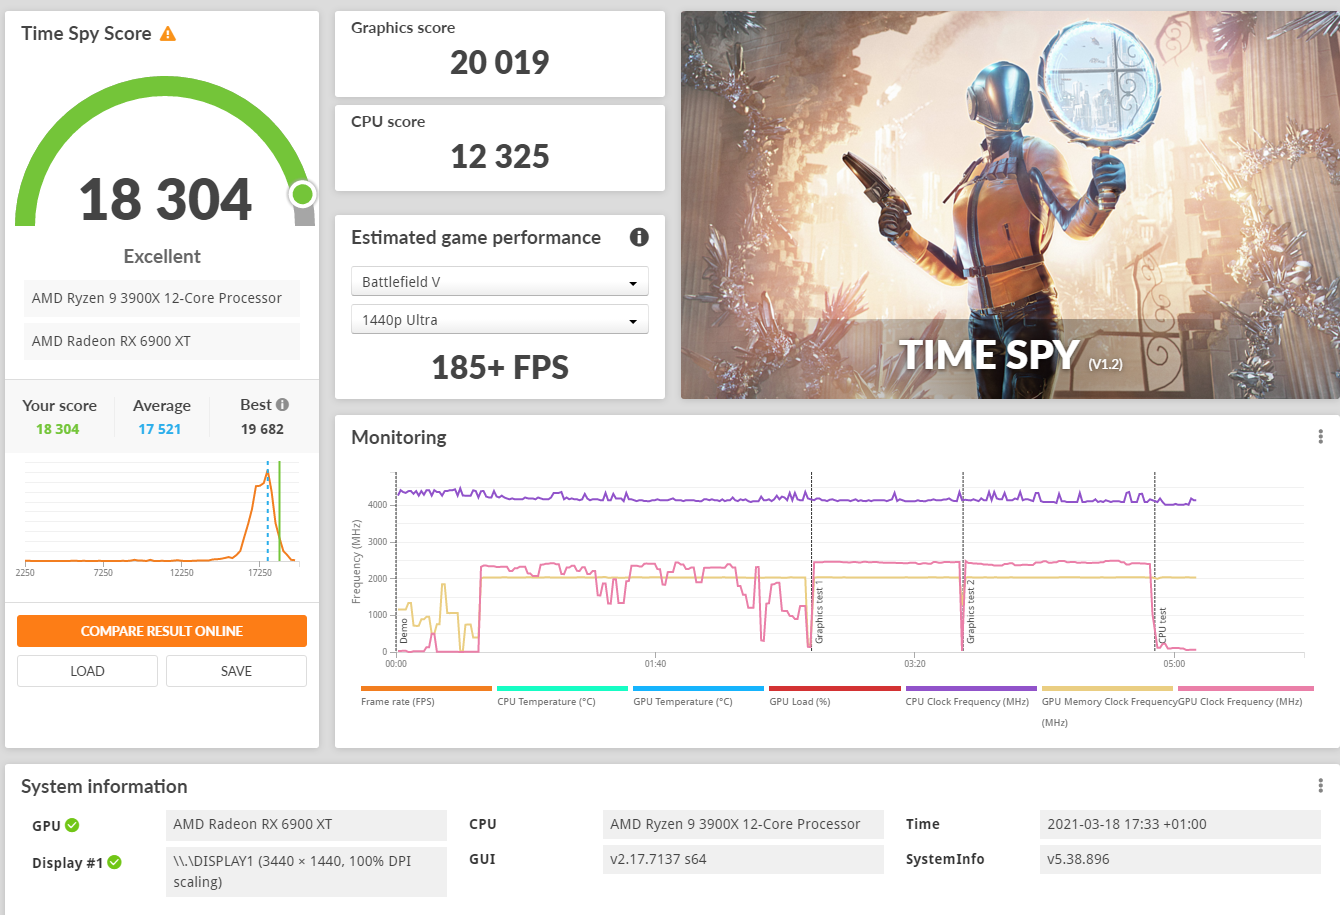Click the SystemInfo version v5.38.896

1180,859
